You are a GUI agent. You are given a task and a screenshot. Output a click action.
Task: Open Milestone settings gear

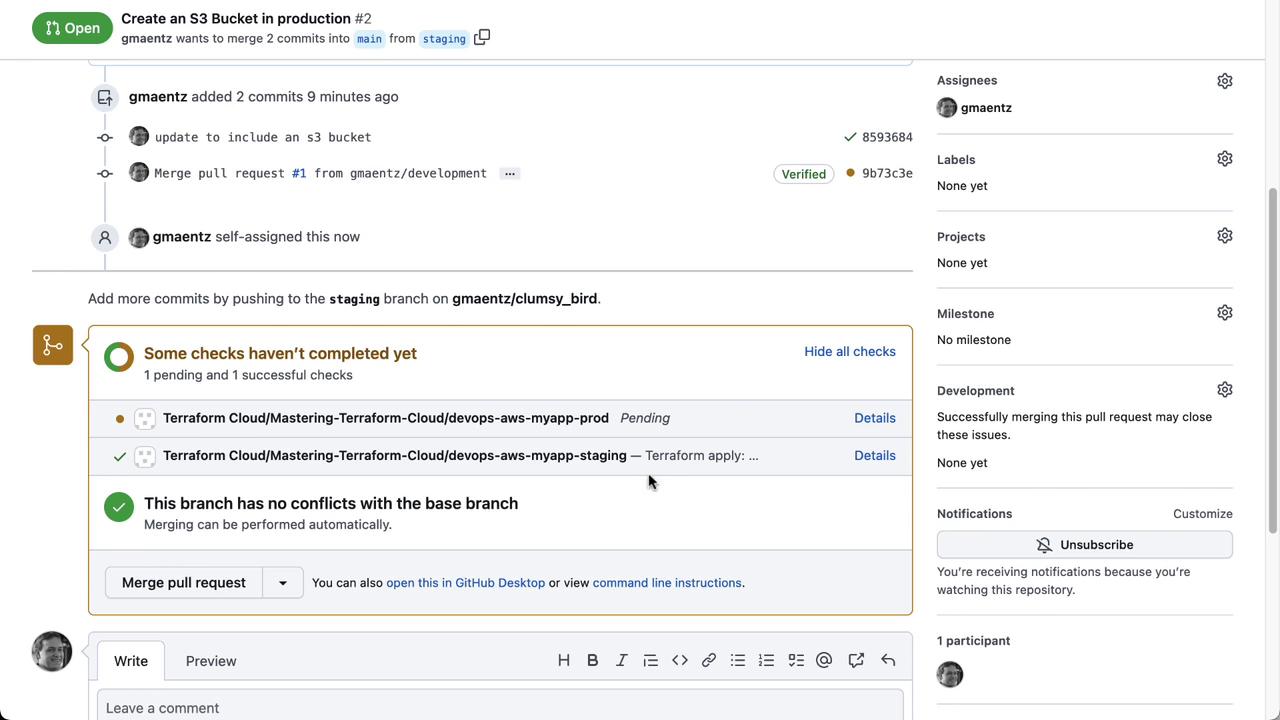coord(1225,313)
